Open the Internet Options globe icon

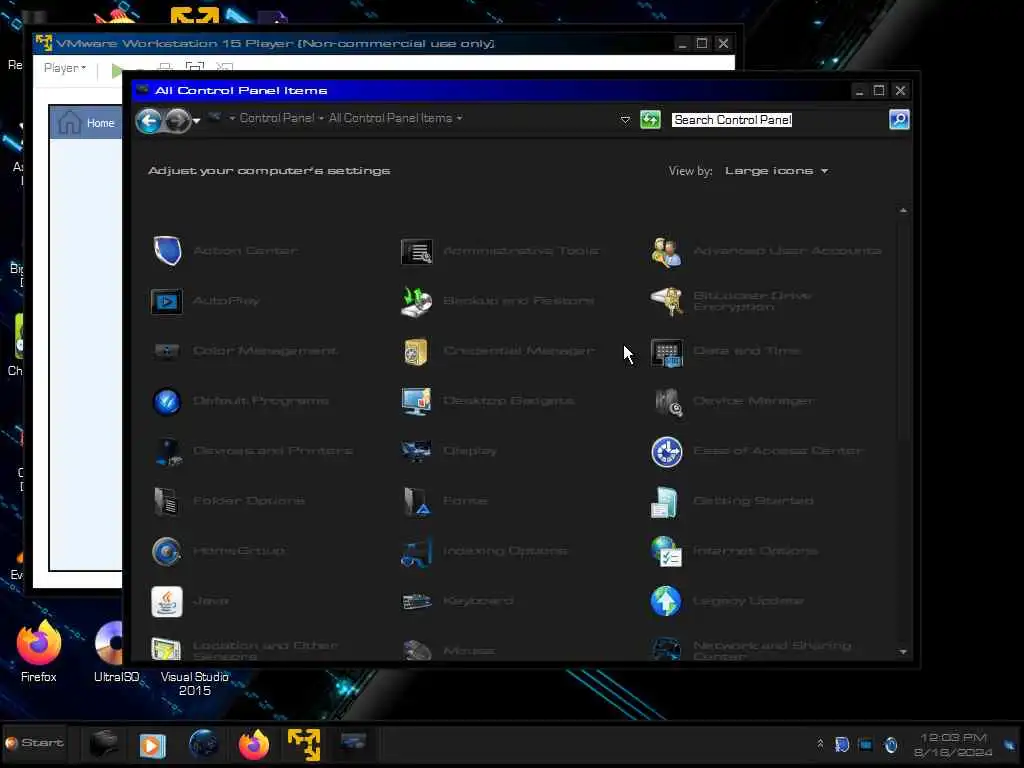666,552
